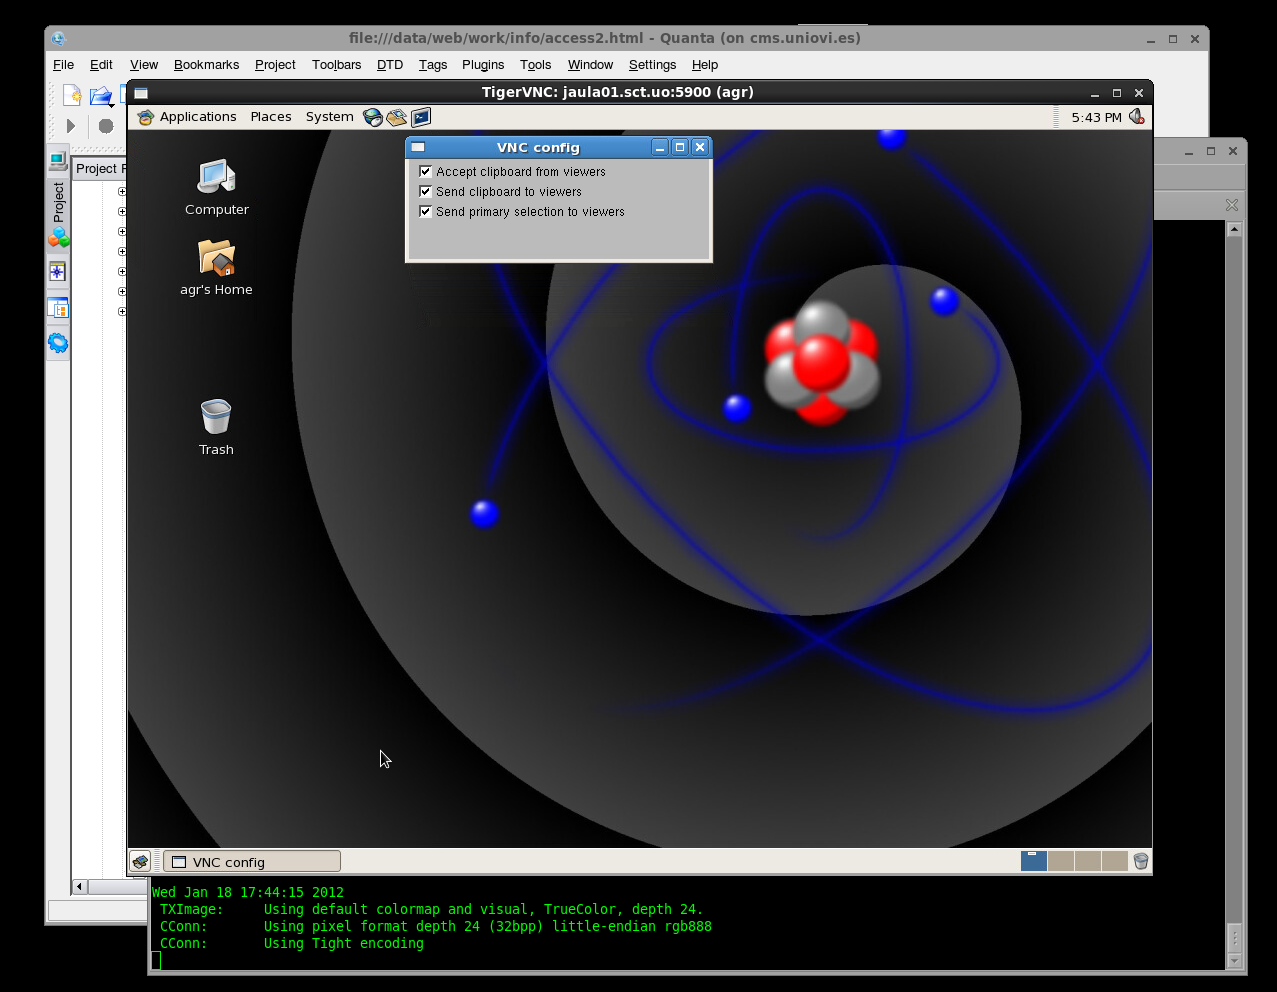Open the Settings menu in Quanta
This screenshot has height=992, width=1277.
[x=652, y=65]
